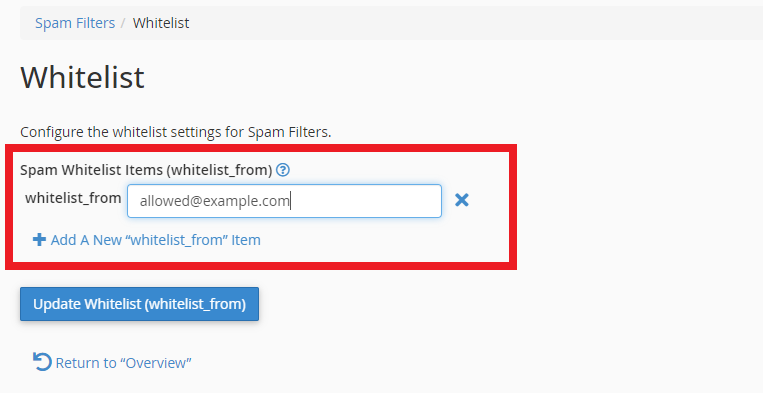Click the breadcrumb slash separator
The height and width of the screenshot is (393, 763).
tap(124, 23)
